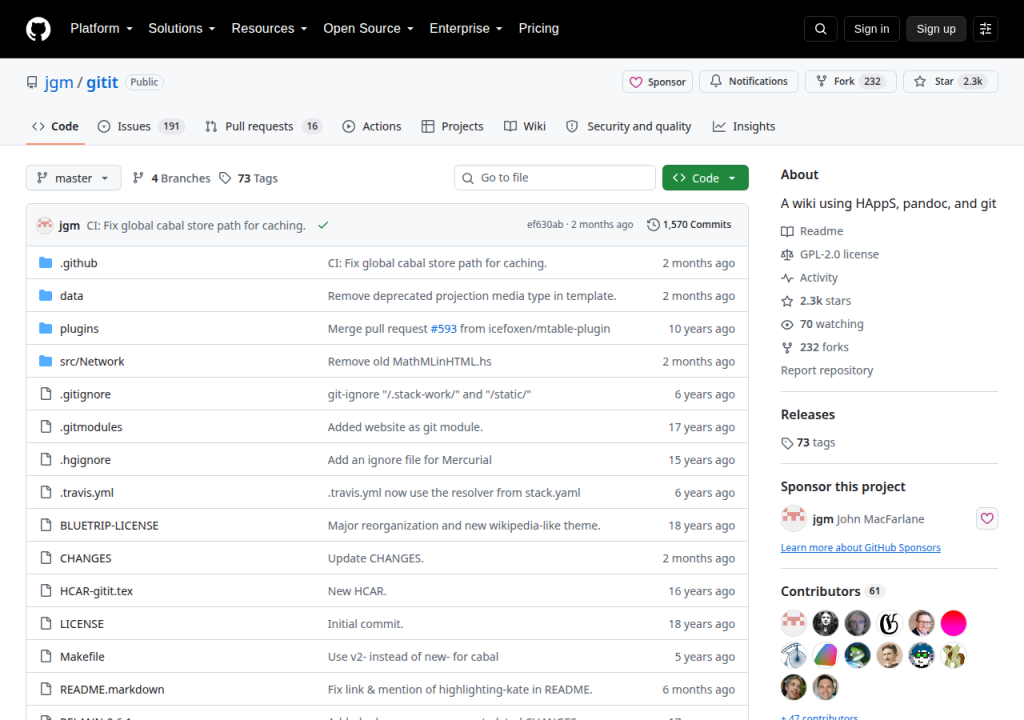
Task: Switch to the Issues tab
Action: point(141,127)
